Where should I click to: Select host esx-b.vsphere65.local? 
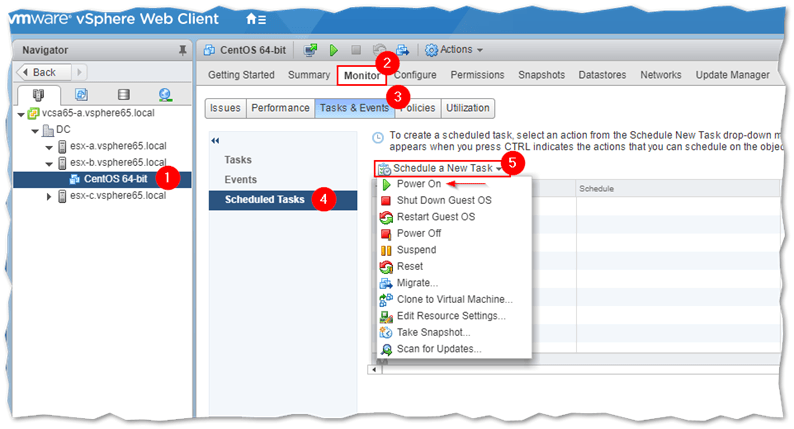118,163
